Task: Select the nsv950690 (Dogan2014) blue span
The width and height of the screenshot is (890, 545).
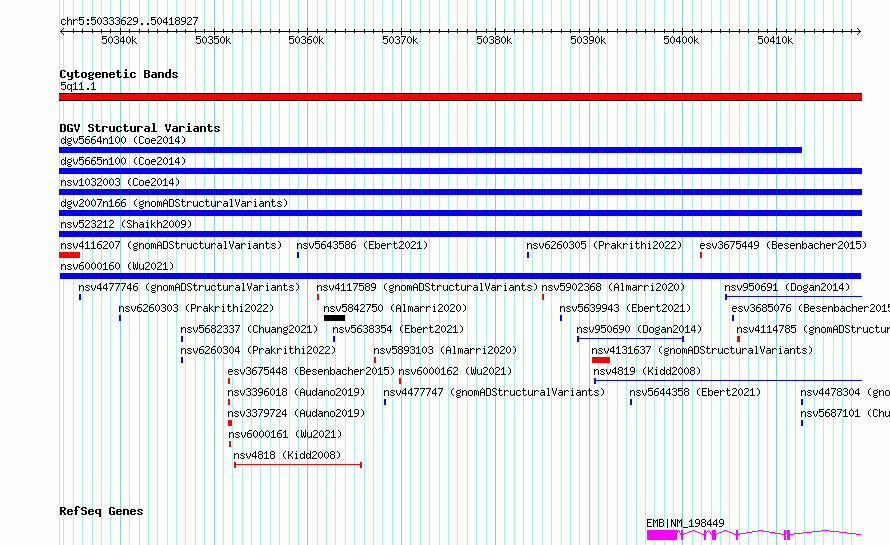Action: tap(631, 339)
